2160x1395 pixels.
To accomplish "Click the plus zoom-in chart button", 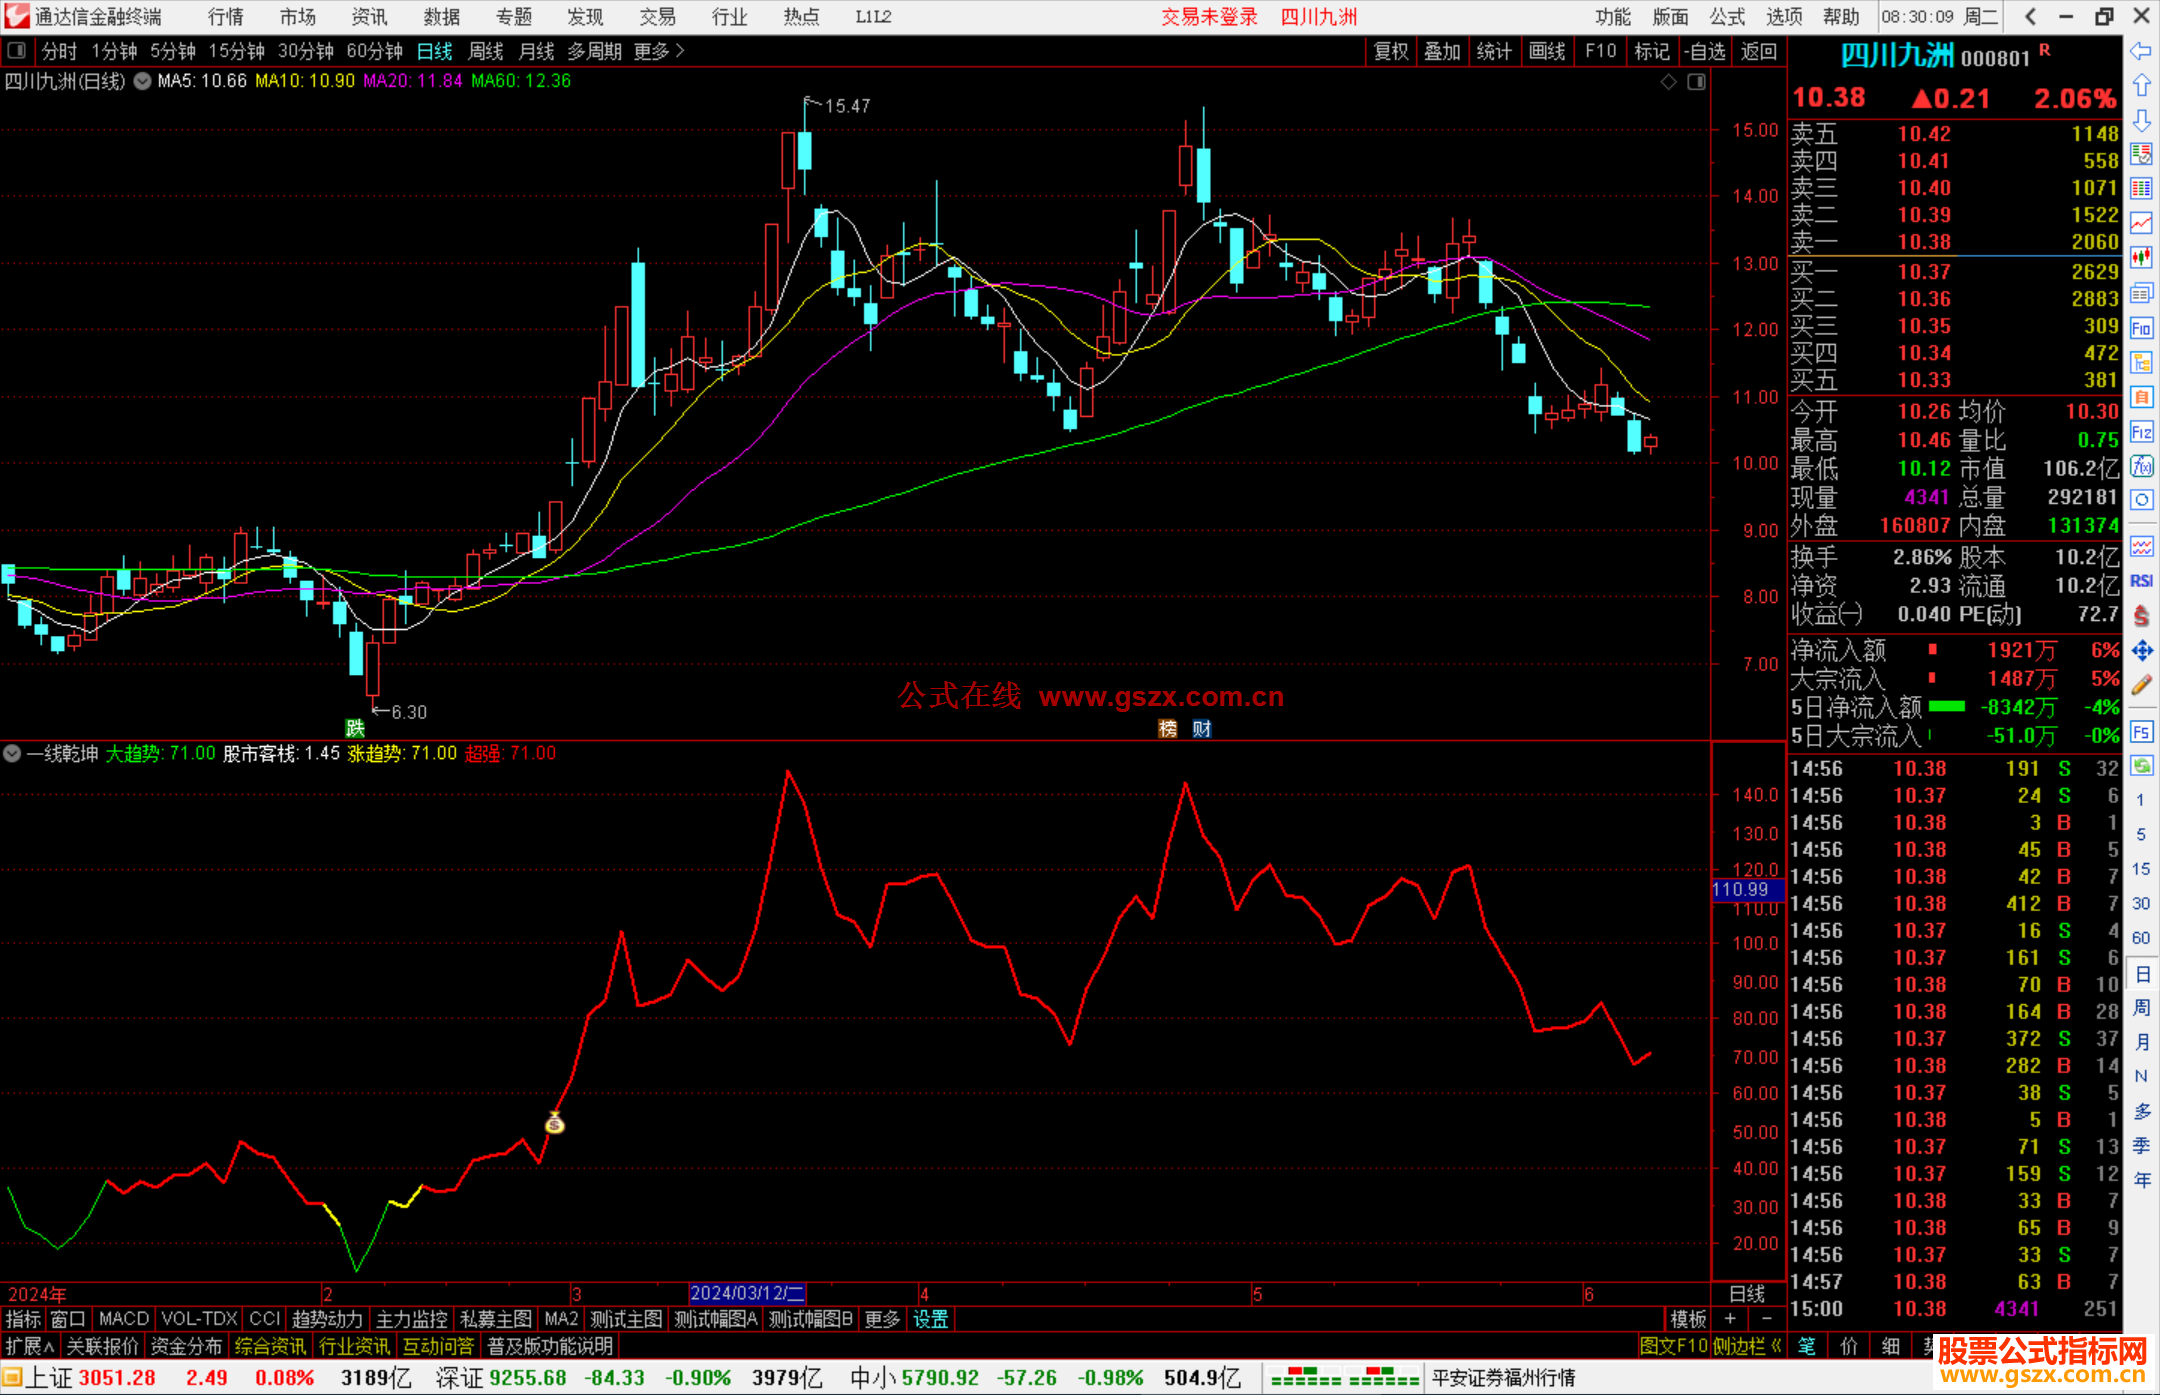I will pos(1731,1319).
